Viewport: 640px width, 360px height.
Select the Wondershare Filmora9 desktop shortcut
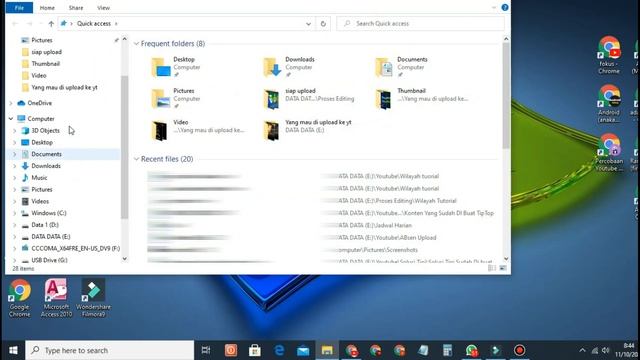pos(93,298)
